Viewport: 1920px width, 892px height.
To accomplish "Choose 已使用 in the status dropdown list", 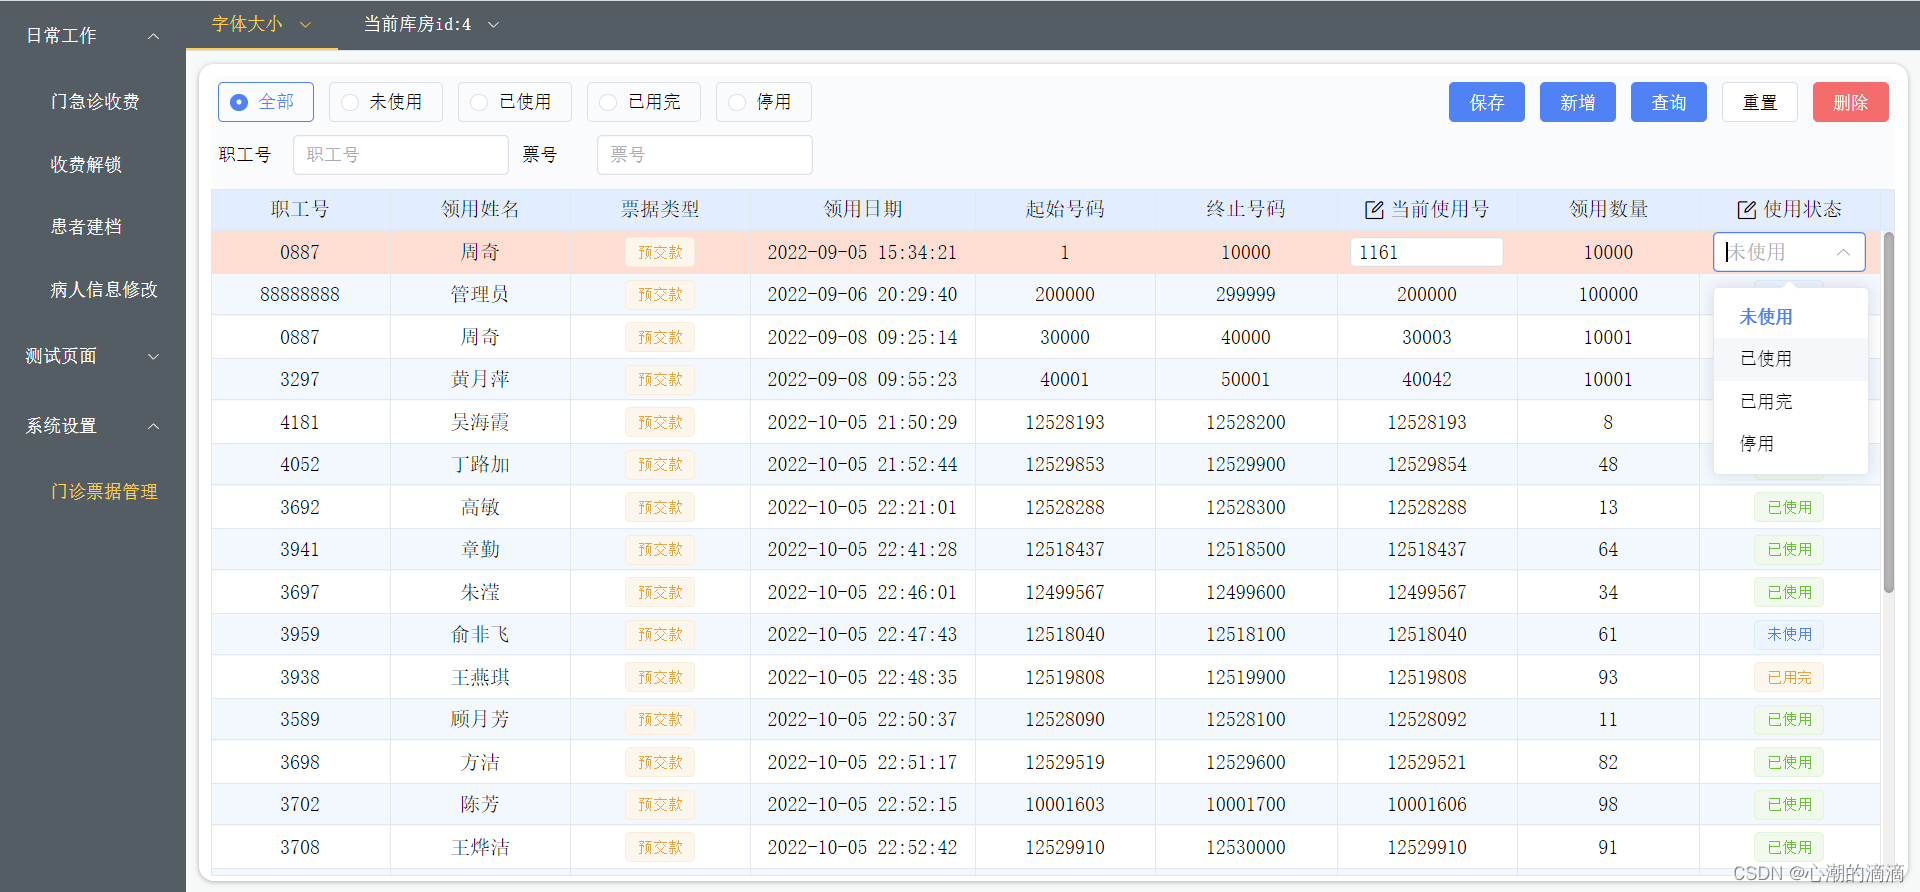I will click(1790, 359).
